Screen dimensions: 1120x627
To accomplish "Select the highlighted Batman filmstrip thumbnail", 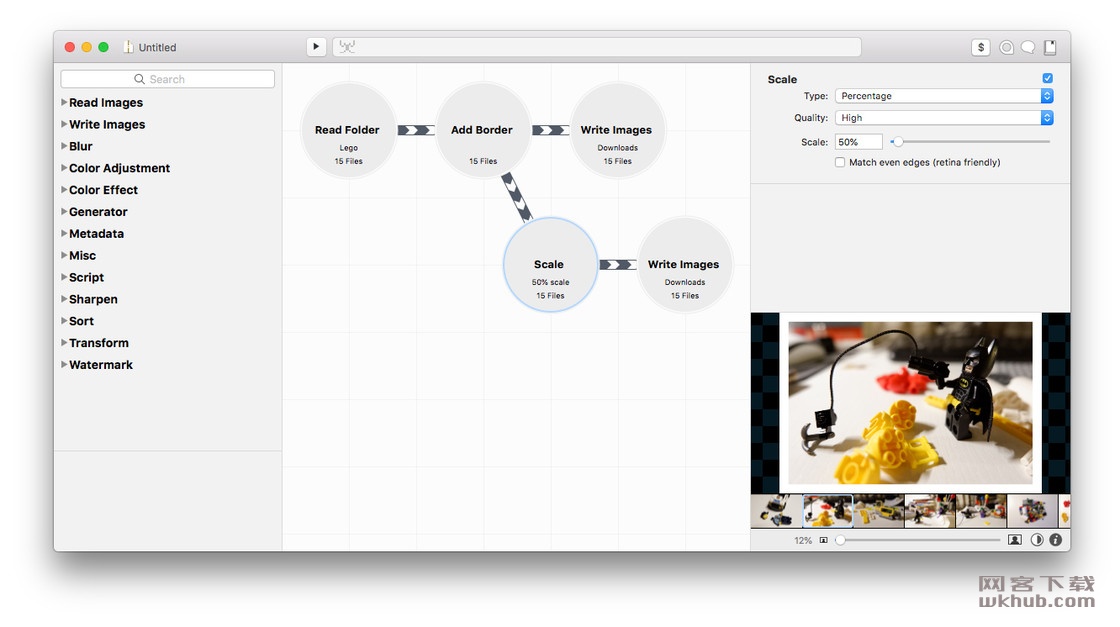I will (827, 511).
